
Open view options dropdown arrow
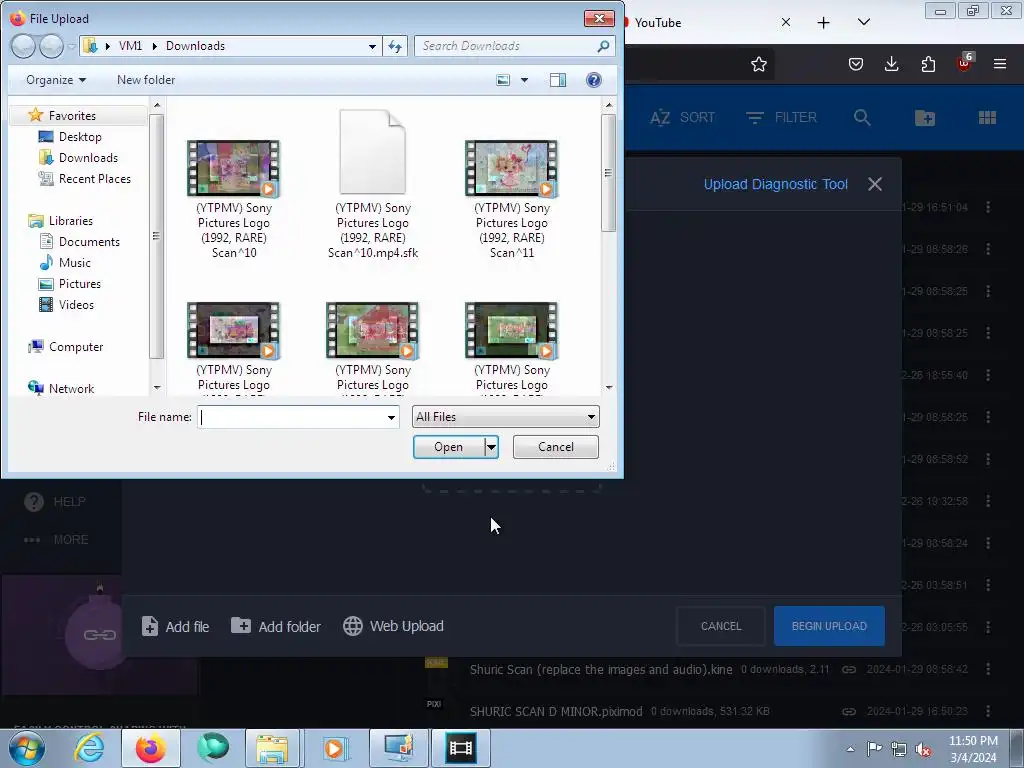(524, 80)
